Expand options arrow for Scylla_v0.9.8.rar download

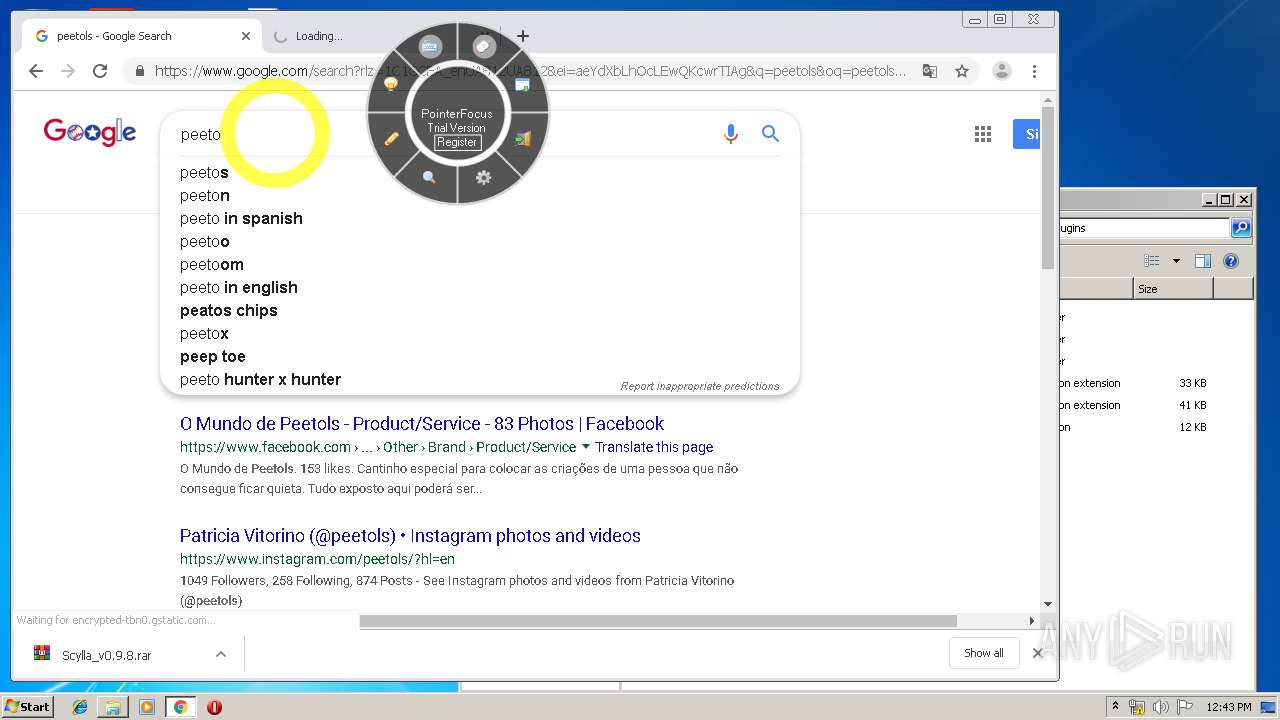221,654
